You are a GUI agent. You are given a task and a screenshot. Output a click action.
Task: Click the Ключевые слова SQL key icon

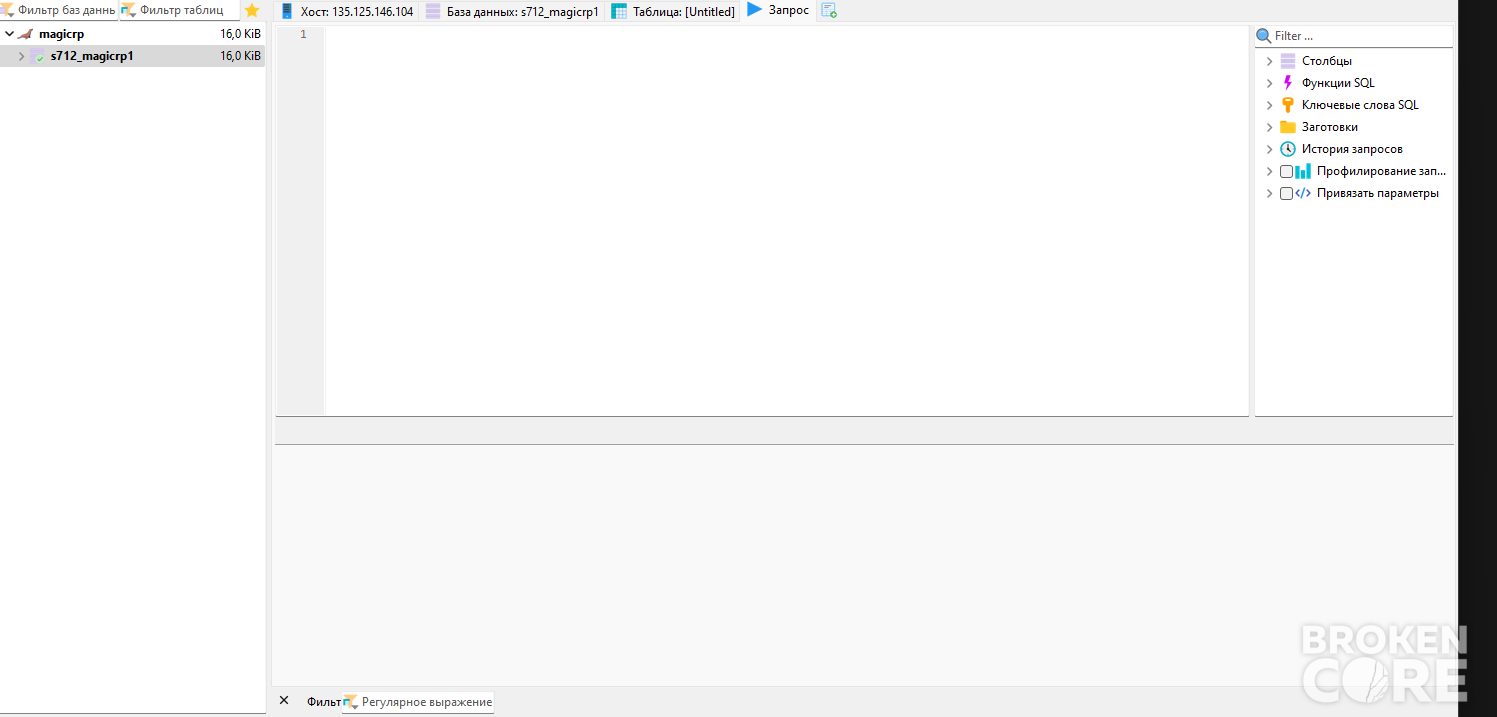tap(1288, 105)
